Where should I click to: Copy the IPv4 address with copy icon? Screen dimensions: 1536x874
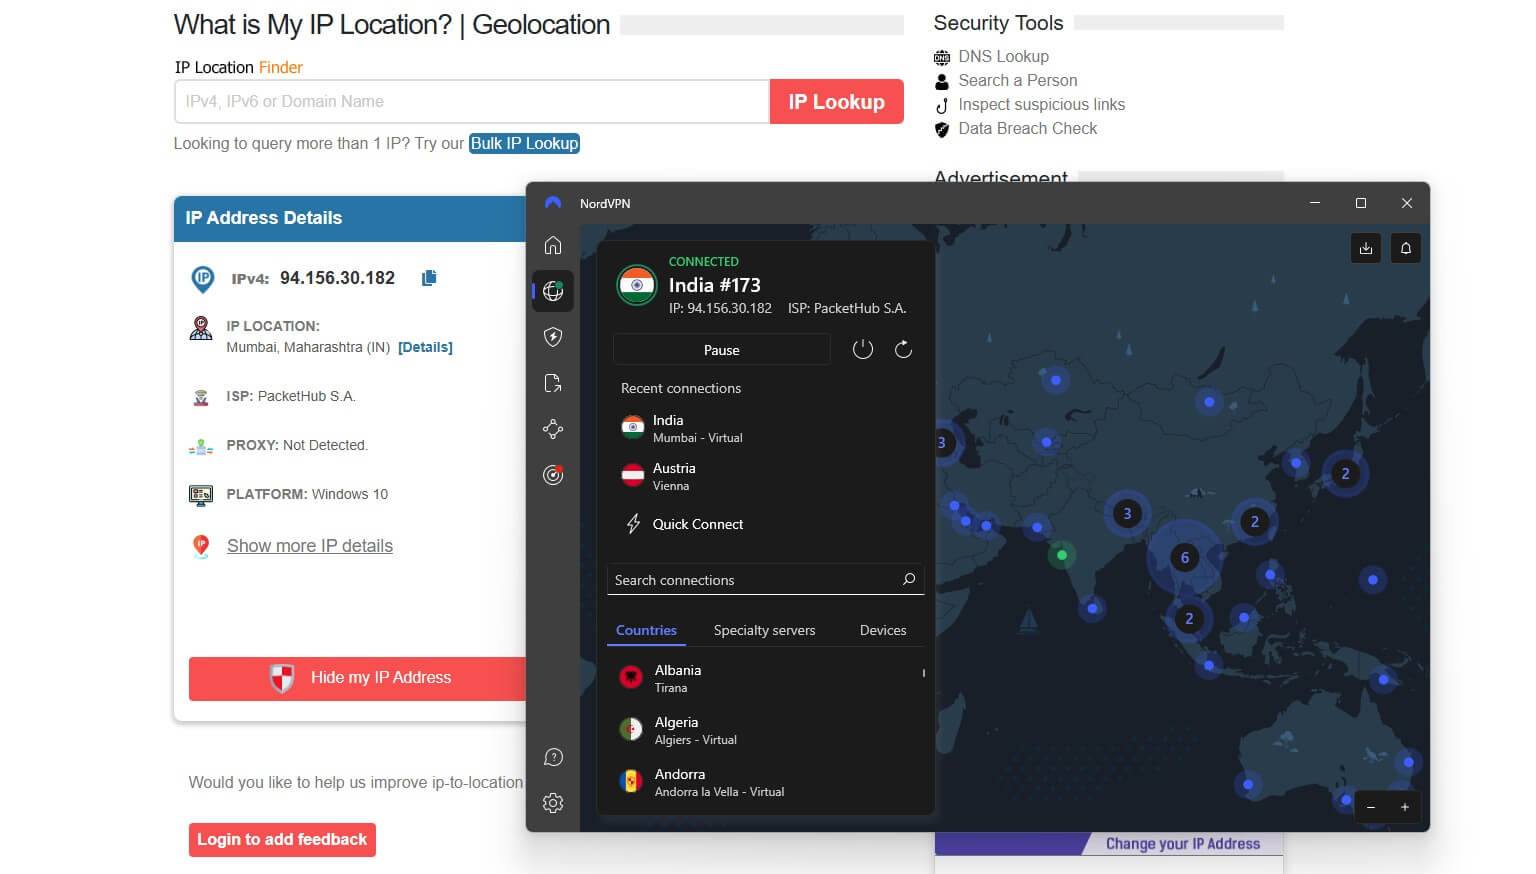click(x=429, y=278)
